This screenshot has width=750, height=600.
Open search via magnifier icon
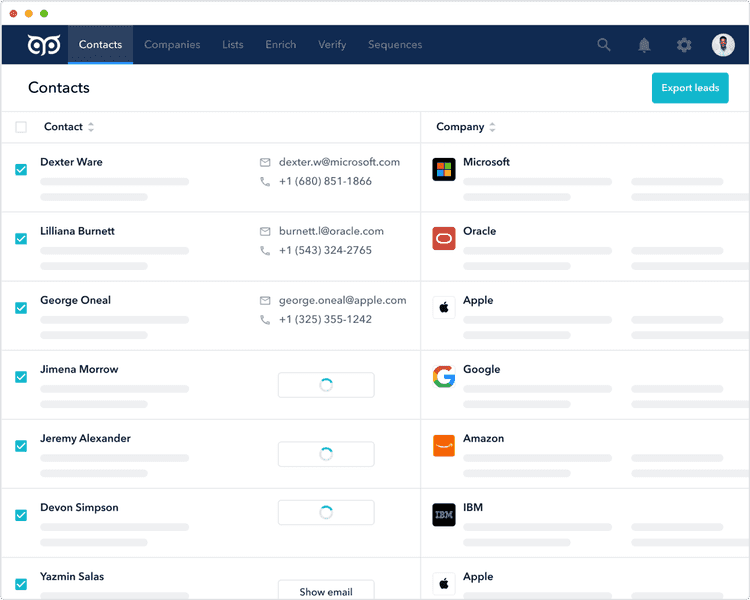click(604, 44)
